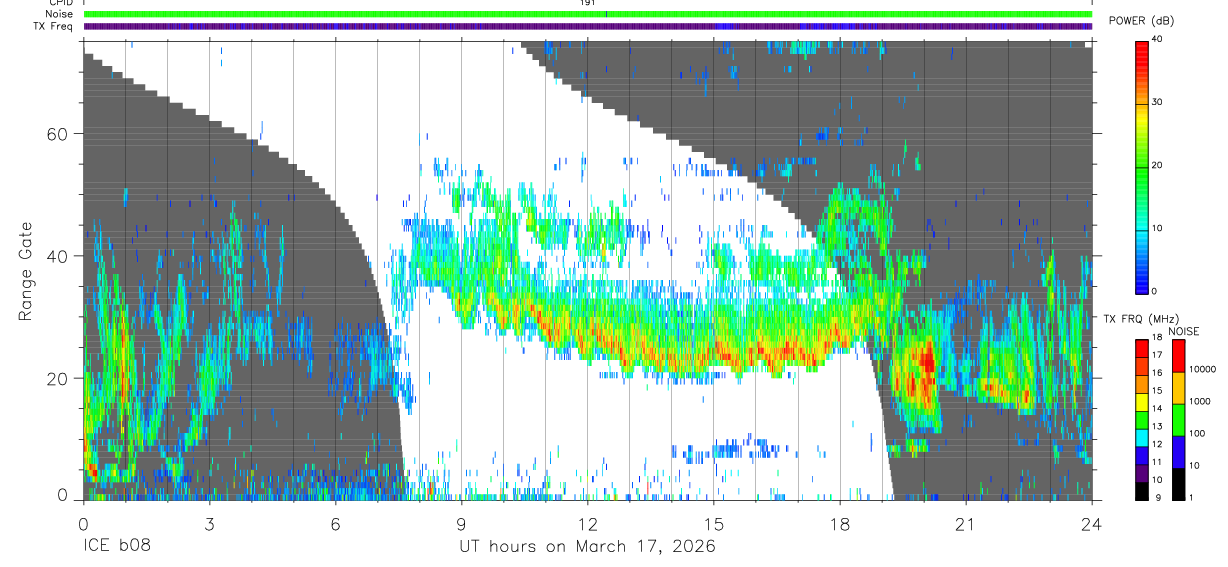Click the 'TX Freq' row label at top left

(x=51, y=26)
